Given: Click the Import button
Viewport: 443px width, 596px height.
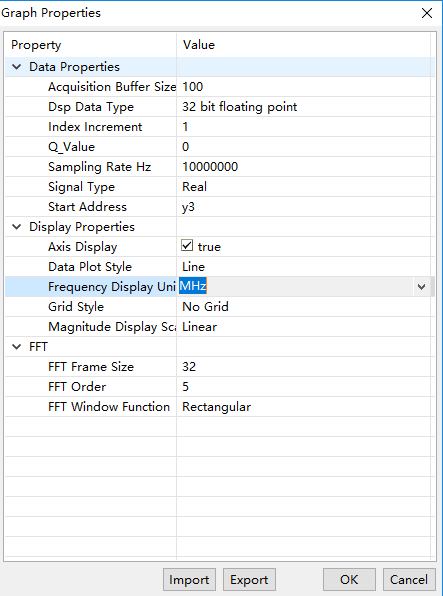Looking at the screenshot, I should pyautogui.click(x=189, y=580).
